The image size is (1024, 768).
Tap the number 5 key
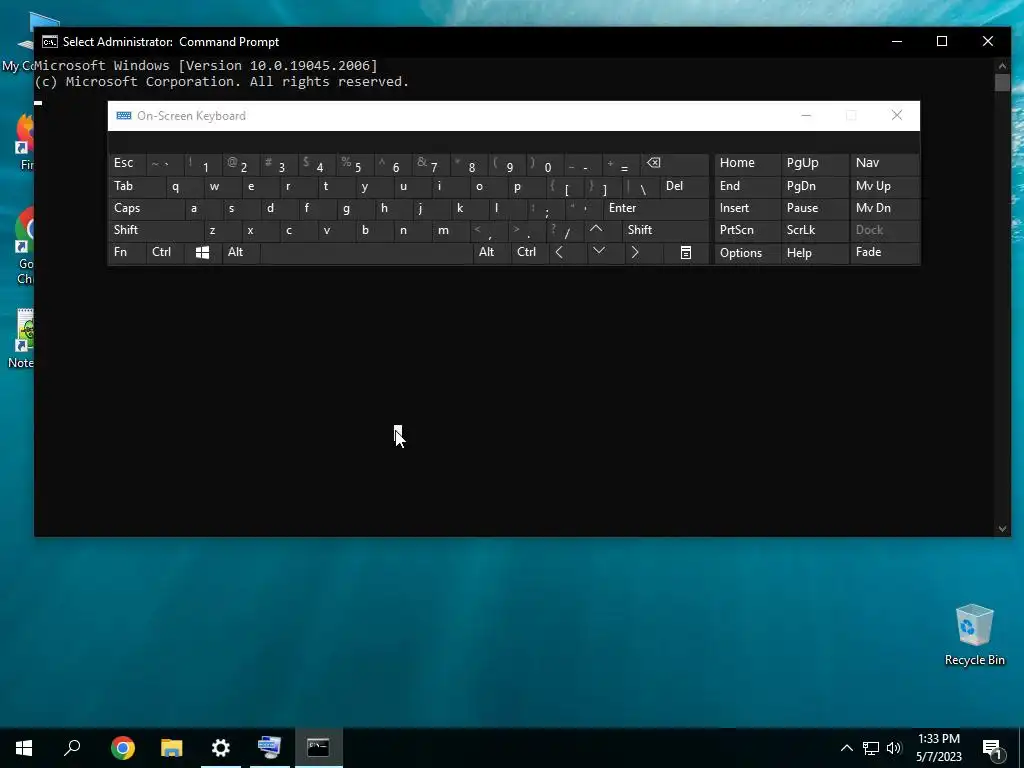point(355,164)
